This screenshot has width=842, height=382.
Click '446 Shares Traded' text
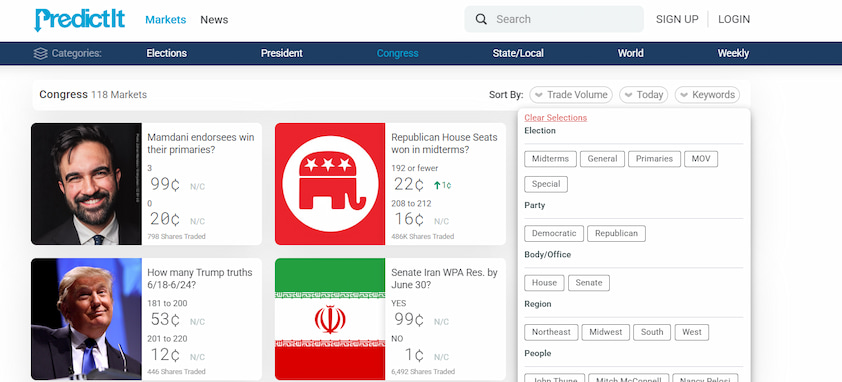click(x=176, y=372)
